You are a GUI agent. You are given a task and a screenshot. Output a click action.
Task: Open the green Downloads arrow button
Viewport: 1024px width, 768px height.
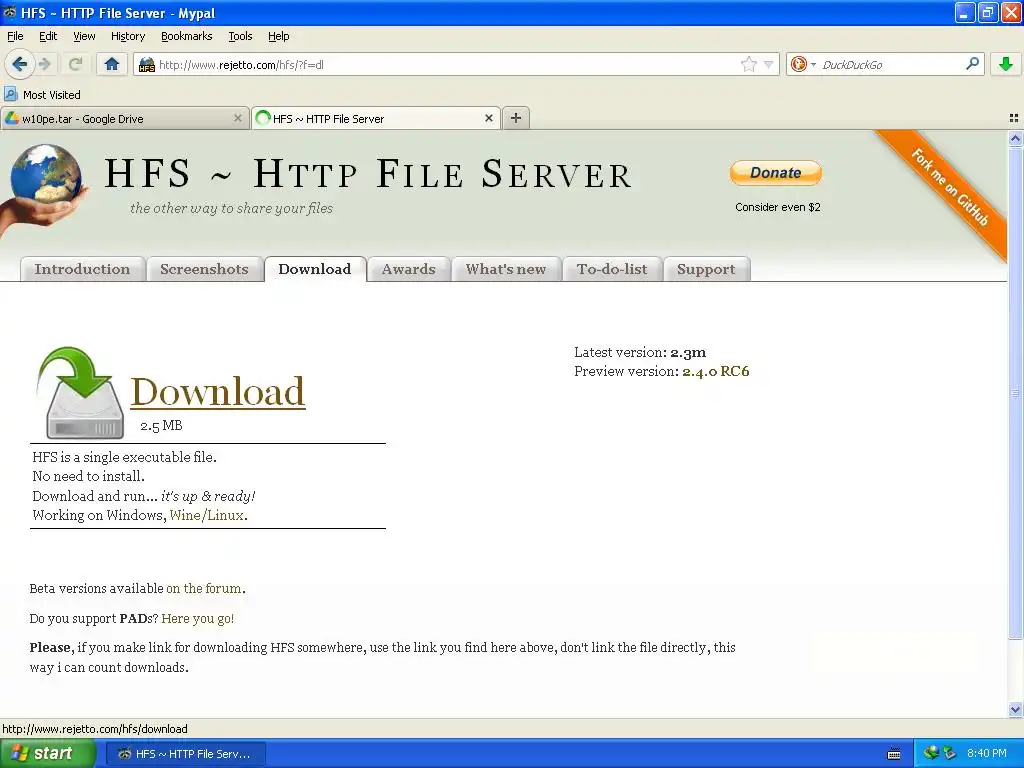1006,64
